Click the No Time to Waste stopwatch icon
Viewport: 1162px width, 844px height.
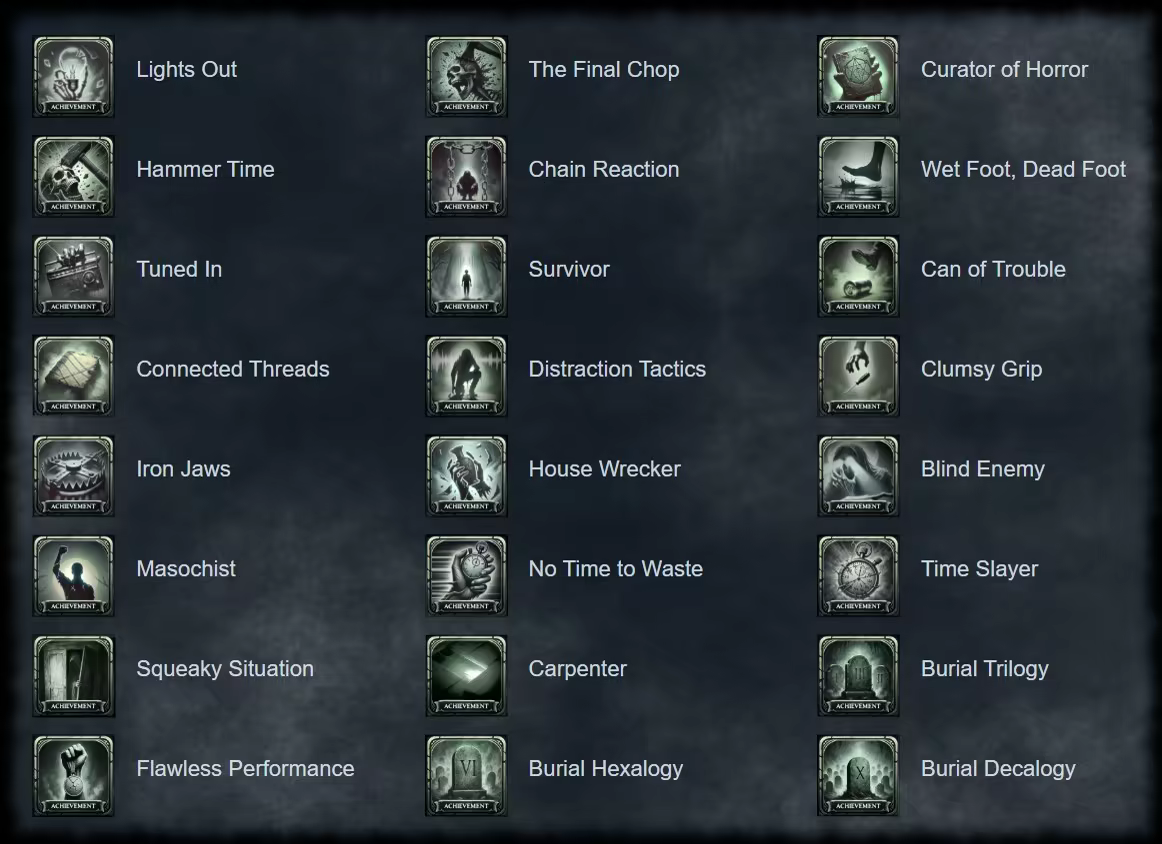pyautogui.click(x=466, y=576)
